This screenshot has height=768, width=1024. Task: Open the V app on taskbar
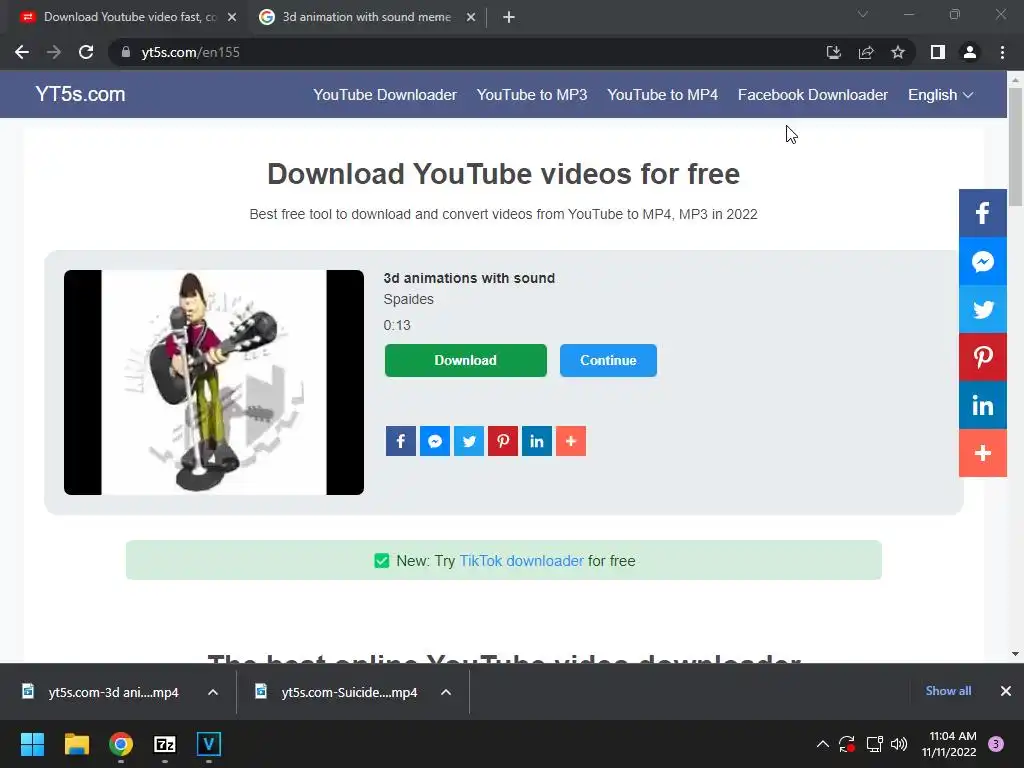(x=209, y=744)
